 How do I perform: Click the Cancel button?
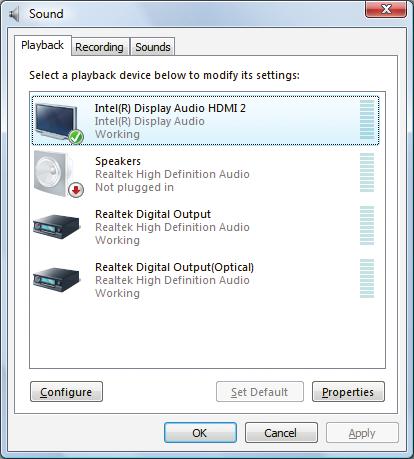point(281,433)
